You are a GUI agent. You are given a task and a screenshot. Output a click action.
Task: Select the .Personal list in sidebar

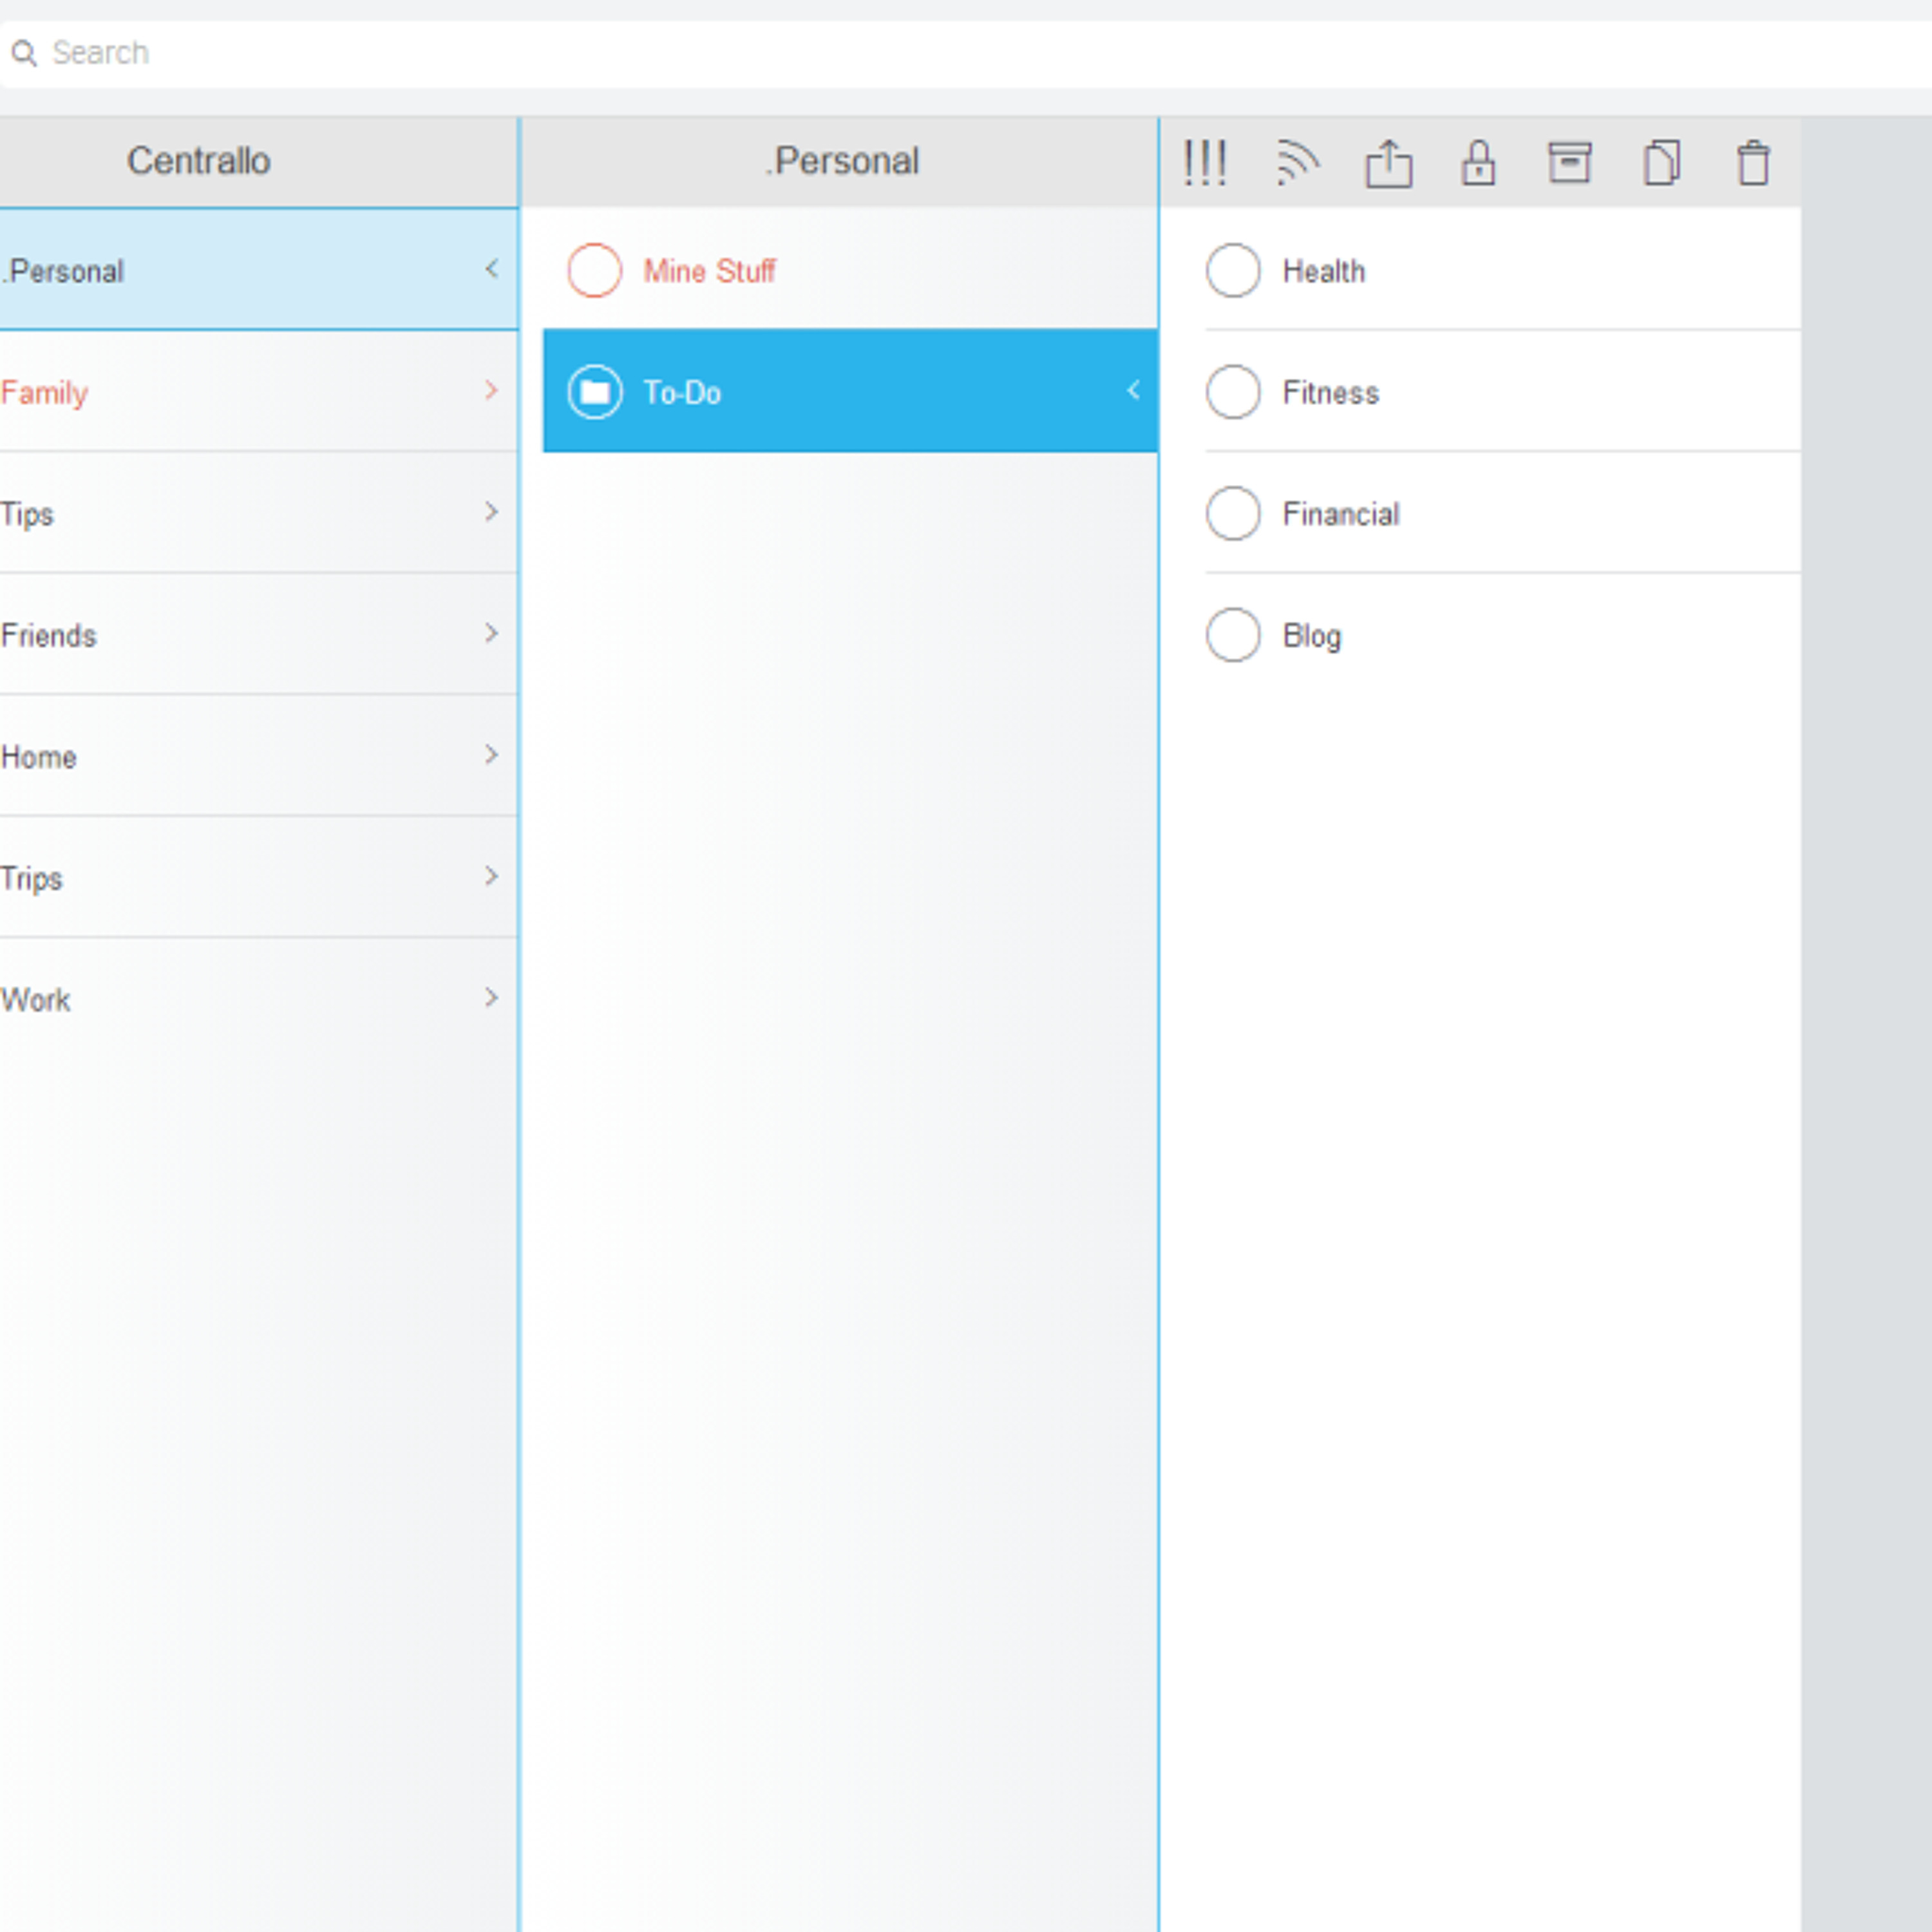[259, 270]
